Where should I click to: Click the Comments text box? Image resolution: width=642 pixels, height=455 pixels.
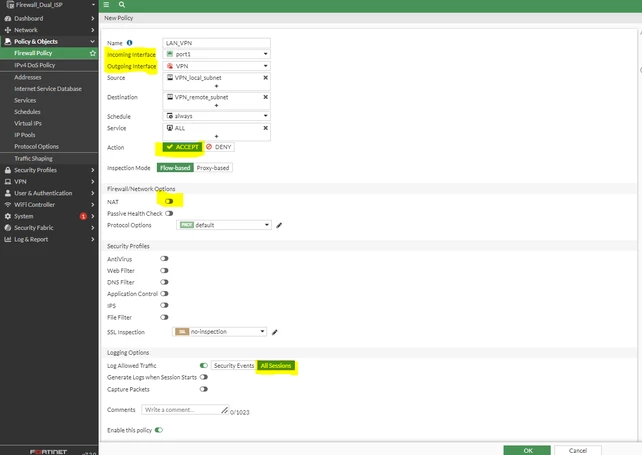pos(185,410)
